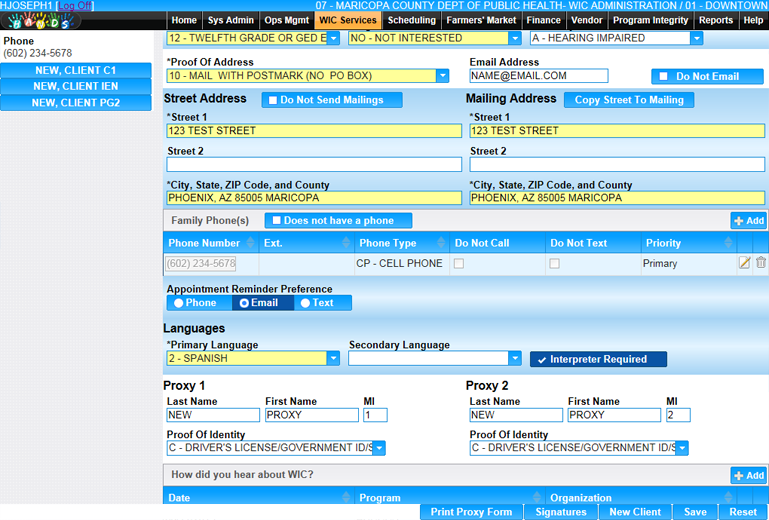The height and width of the screenshot is (520, 769).
Task: Sort the Phone Number column using its arrows
Action: tap(250, 243)
